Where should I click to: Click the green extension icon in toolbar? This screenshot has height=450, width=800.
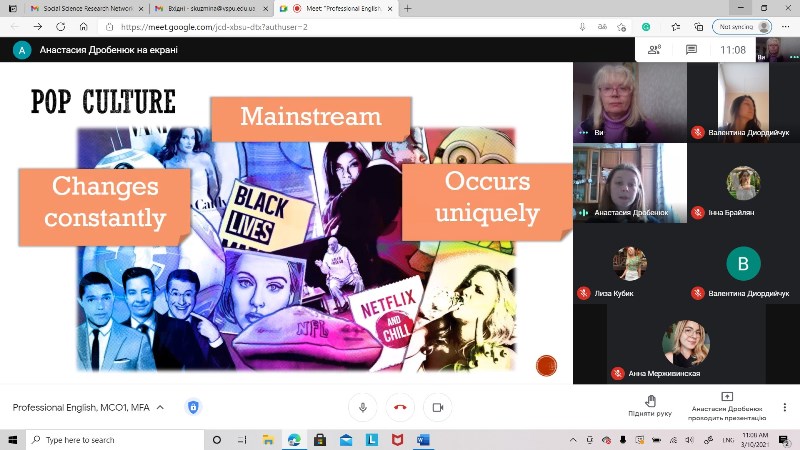[646, 27]
